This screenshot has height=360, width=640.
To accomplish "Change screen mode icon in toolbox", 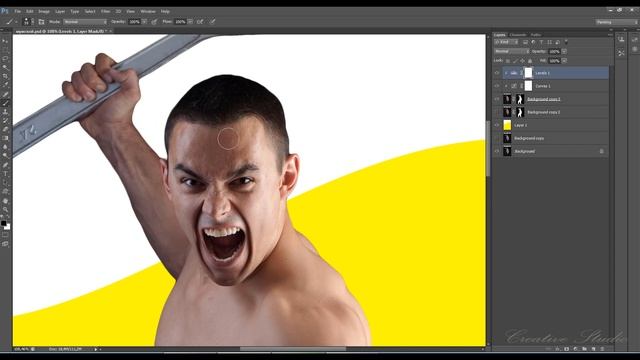I will click(5, 244).
